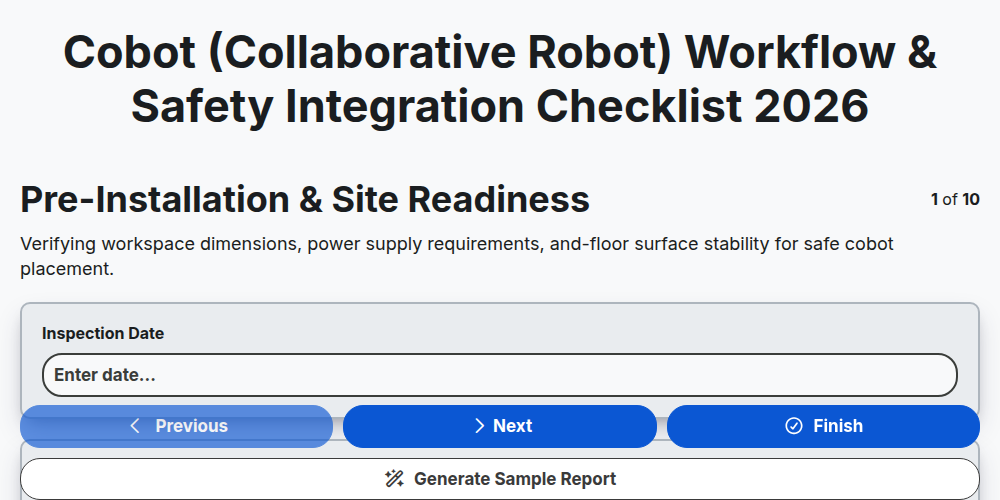
Task: Click the word 'placement.' in the description
Action: [x=67, y=269]
